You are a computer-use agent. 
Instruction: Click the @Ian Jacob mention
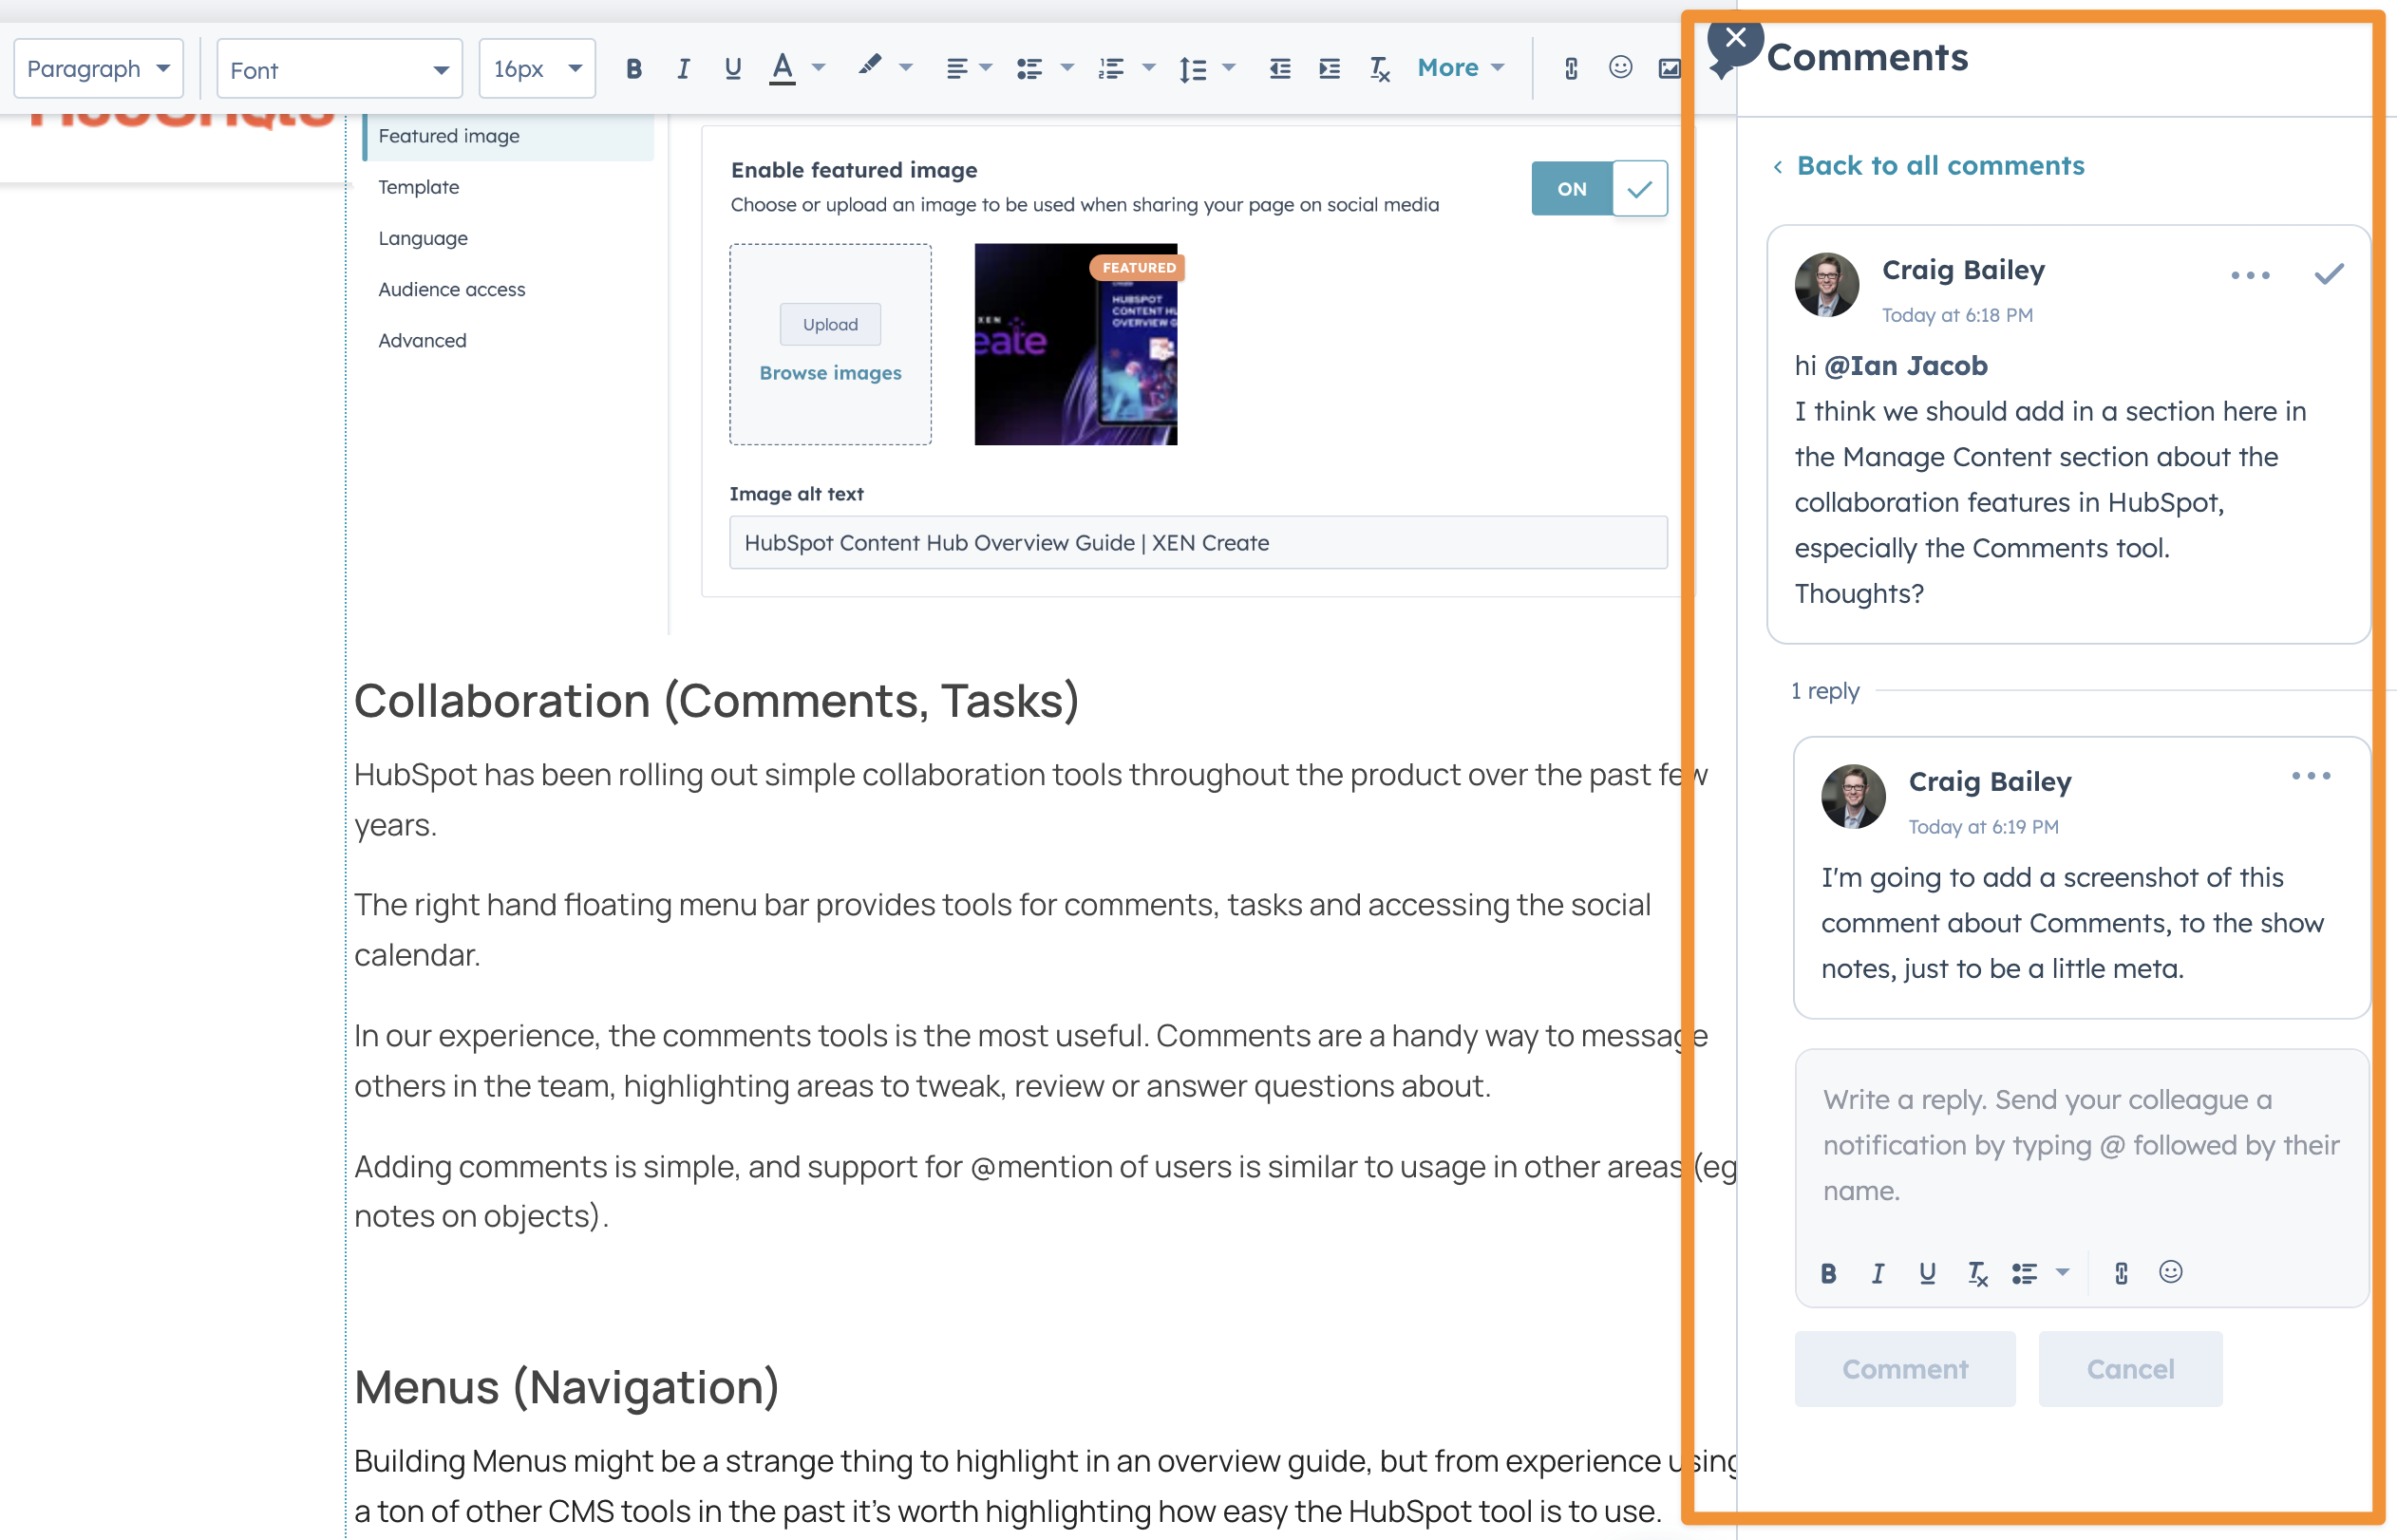pos(1906,366)
